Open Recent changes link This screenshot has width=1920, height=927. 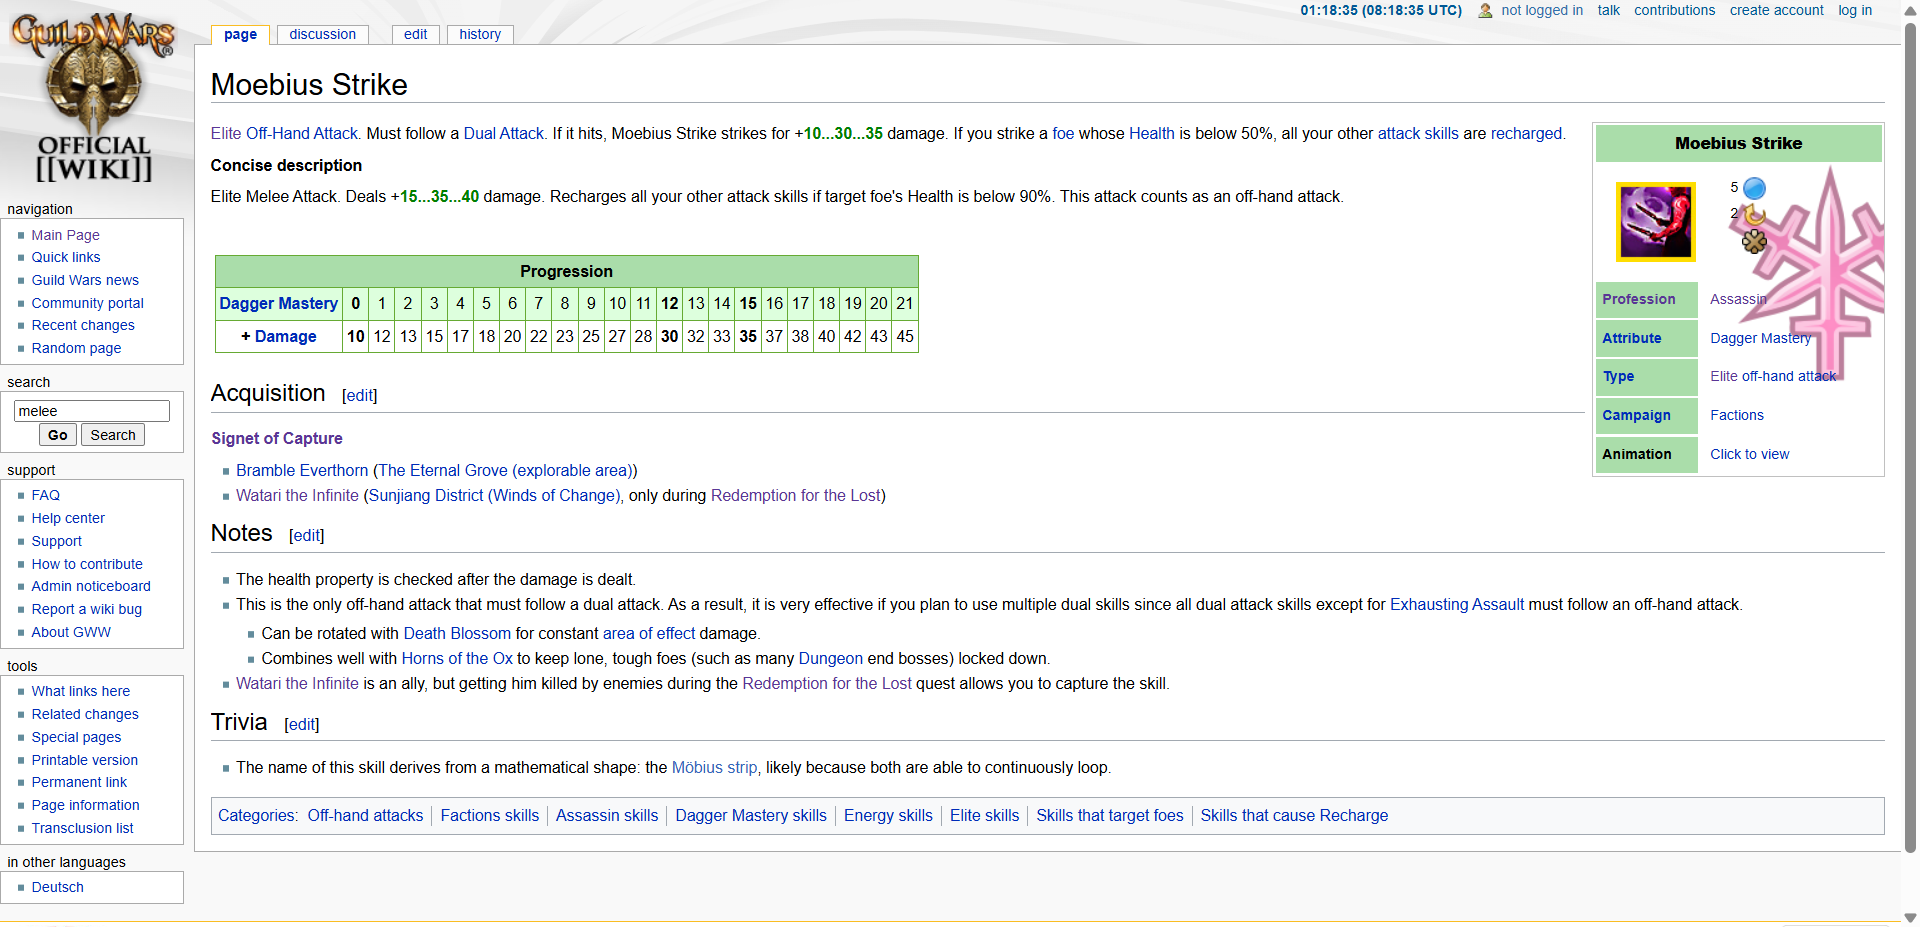tap(83, 325)
